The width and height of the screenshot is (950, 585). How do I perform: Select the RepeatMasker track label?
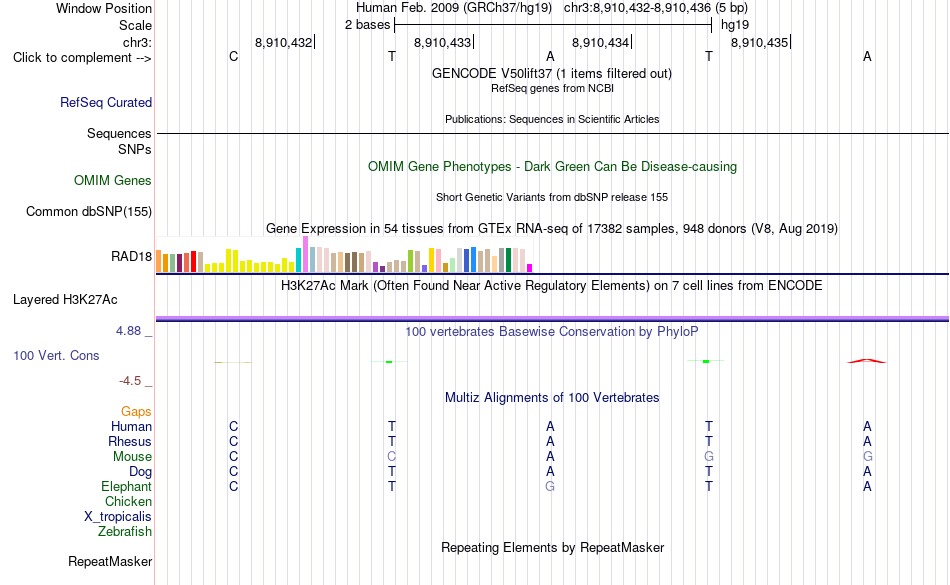110,561
